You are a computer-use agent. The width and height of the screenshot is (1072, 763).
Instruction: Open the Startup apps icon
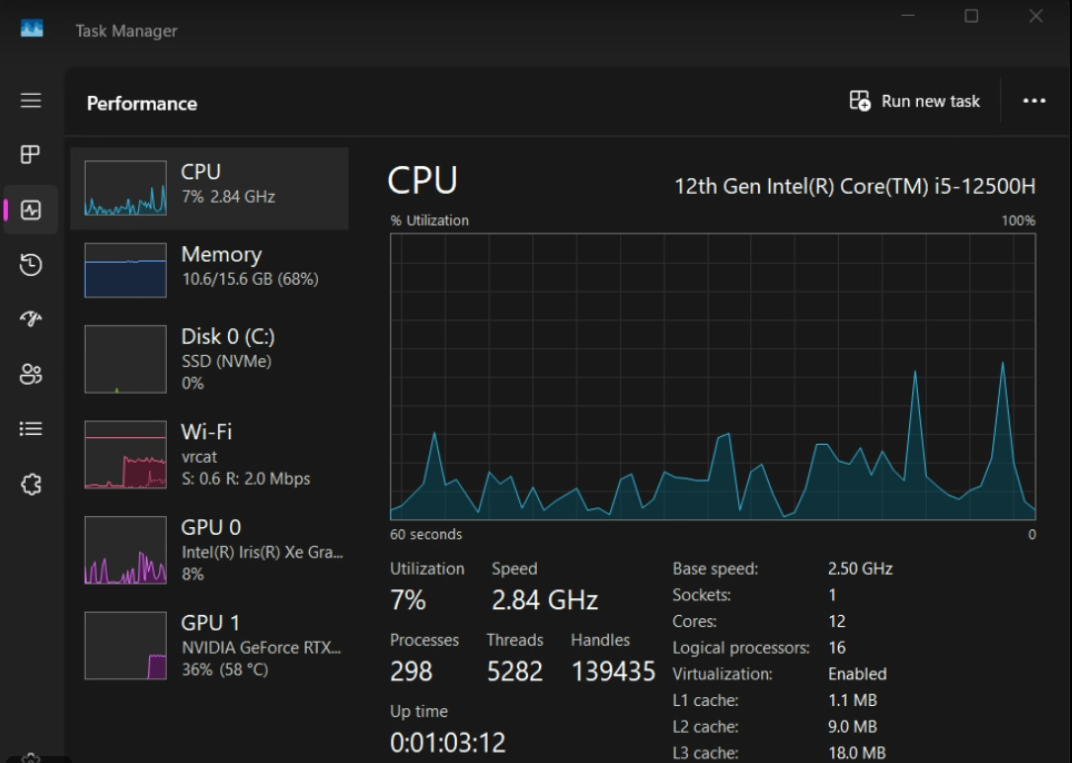31,319
